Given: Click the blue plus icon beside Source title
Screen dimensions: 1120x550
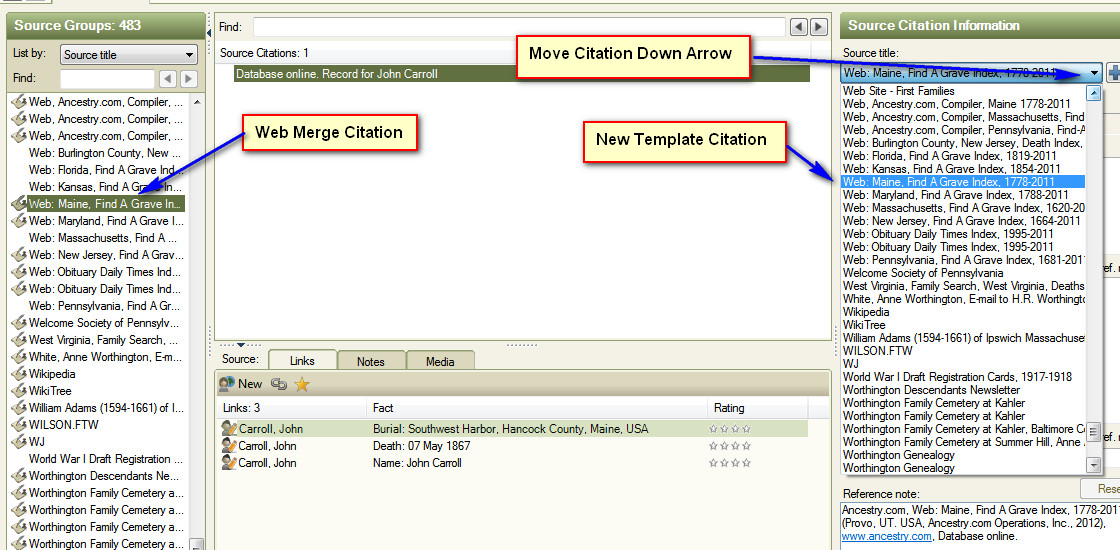Looking at the screenshot, I should pos(1114,72).
